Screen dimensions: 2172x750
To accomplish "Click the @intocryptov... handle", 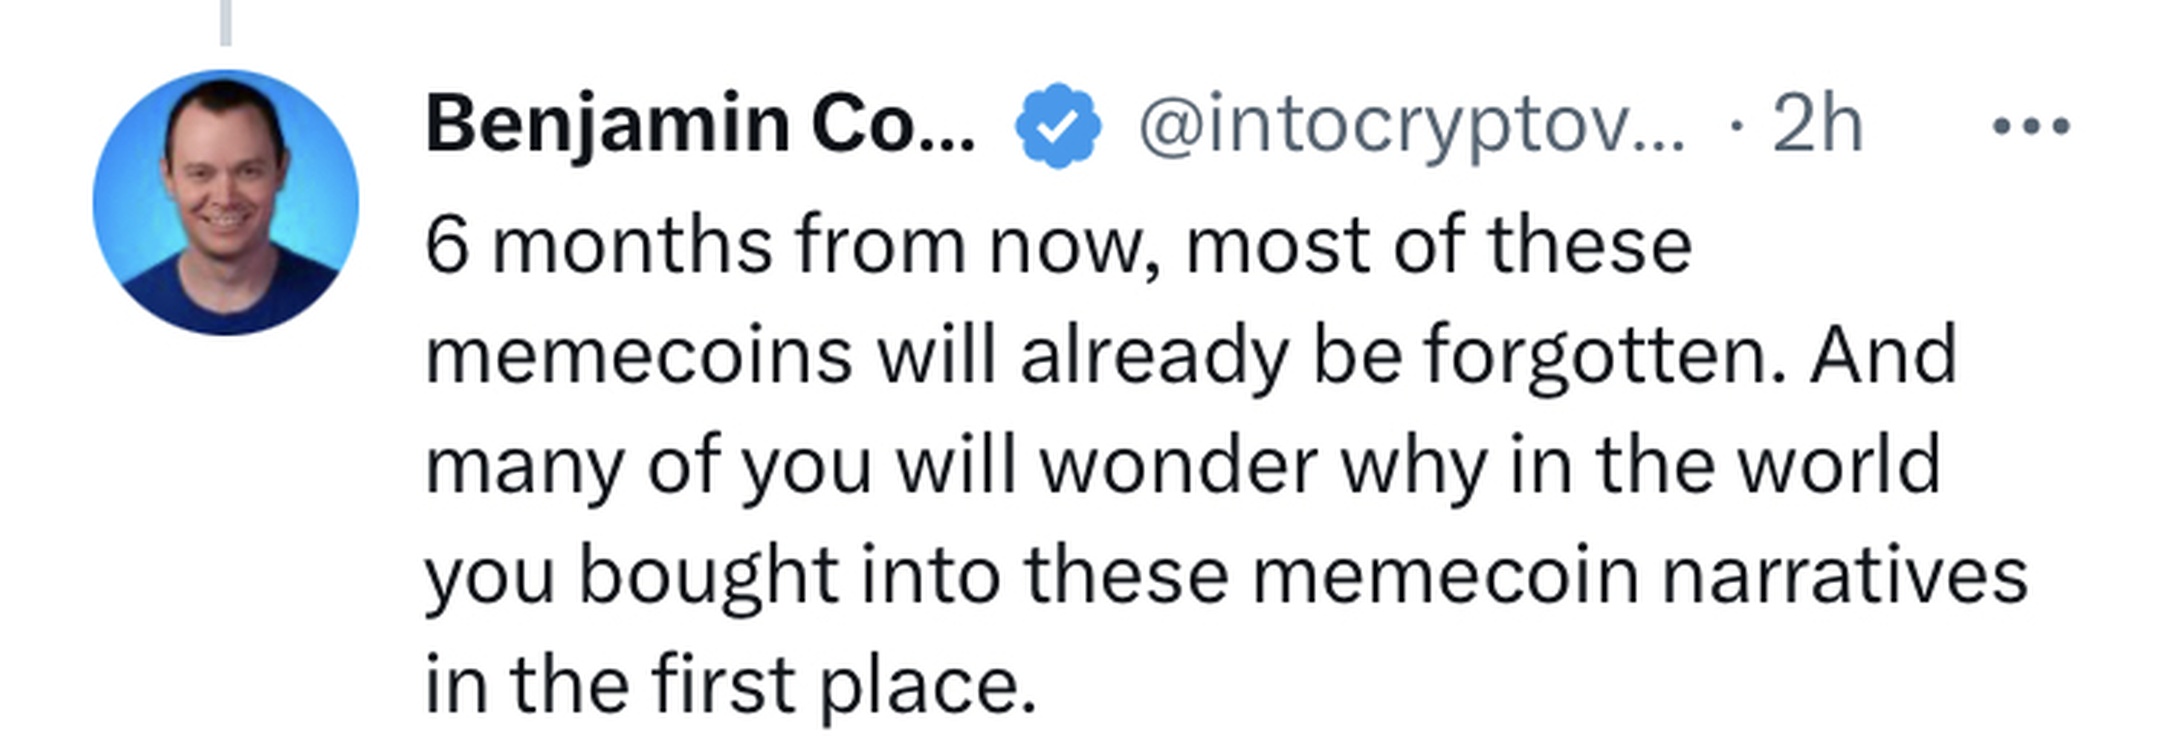I will [x=1411, y=127].
